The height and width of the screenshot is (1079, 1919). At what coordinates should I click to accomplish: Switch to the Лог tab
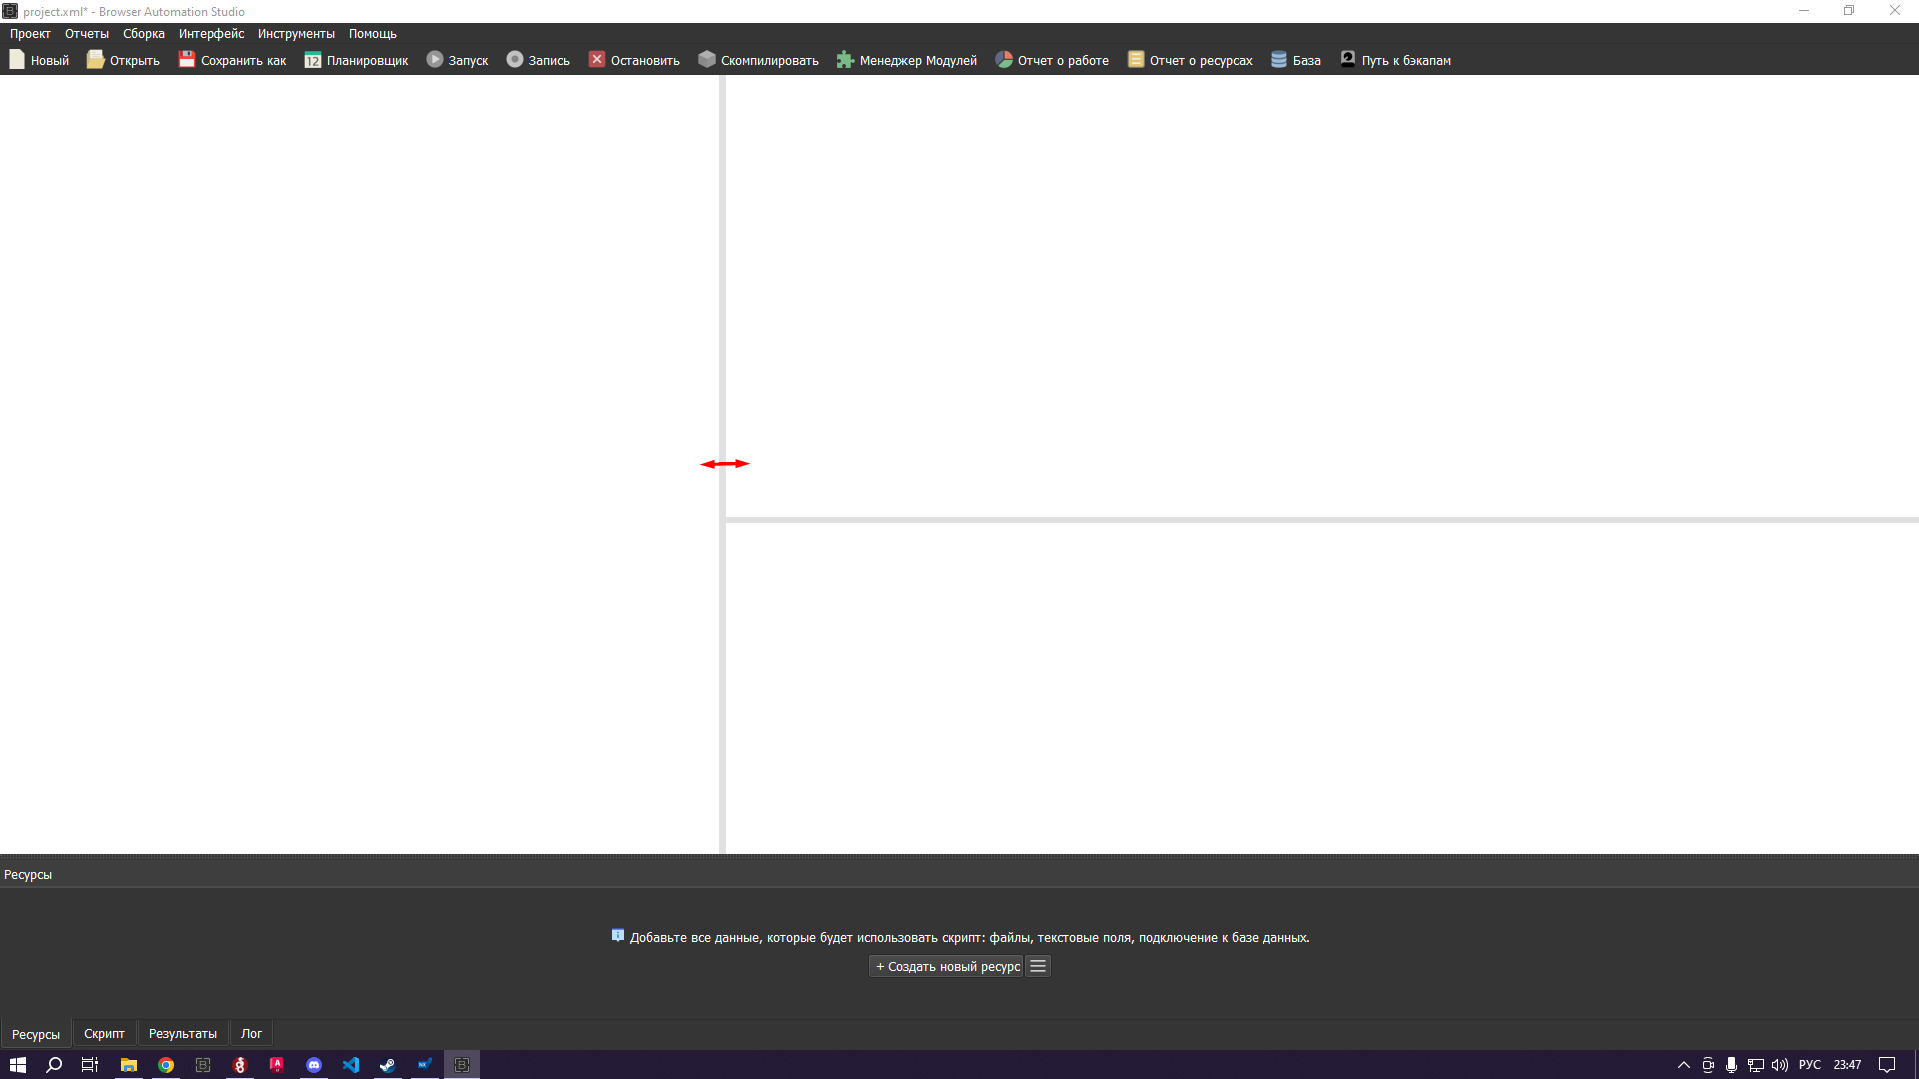click(x=250, y=1033)
